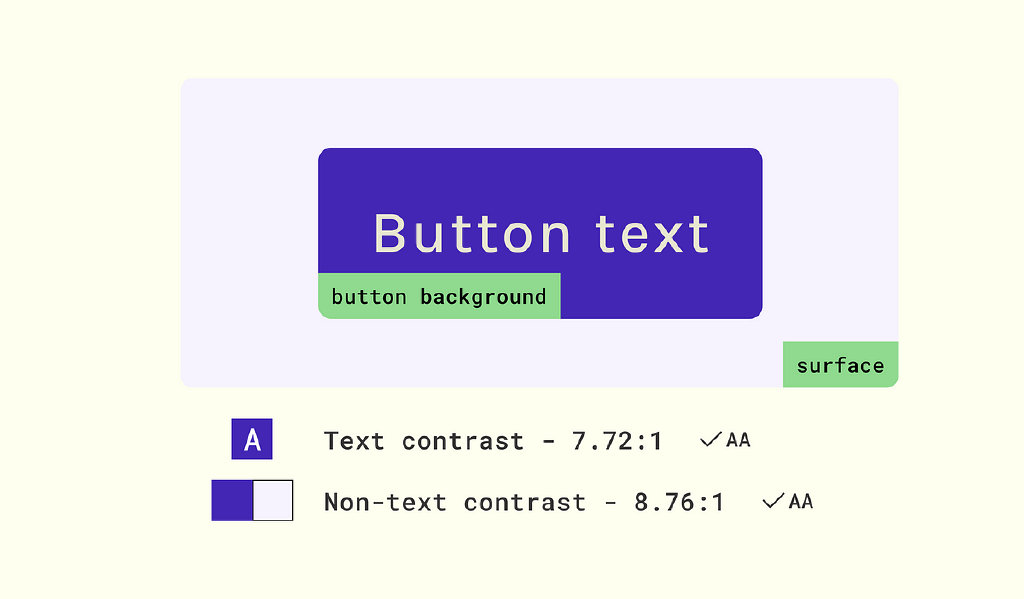Click the 8.76:1 ratio value
The height and width of the screenshot is (599, 1024).
tap(679, 502)
